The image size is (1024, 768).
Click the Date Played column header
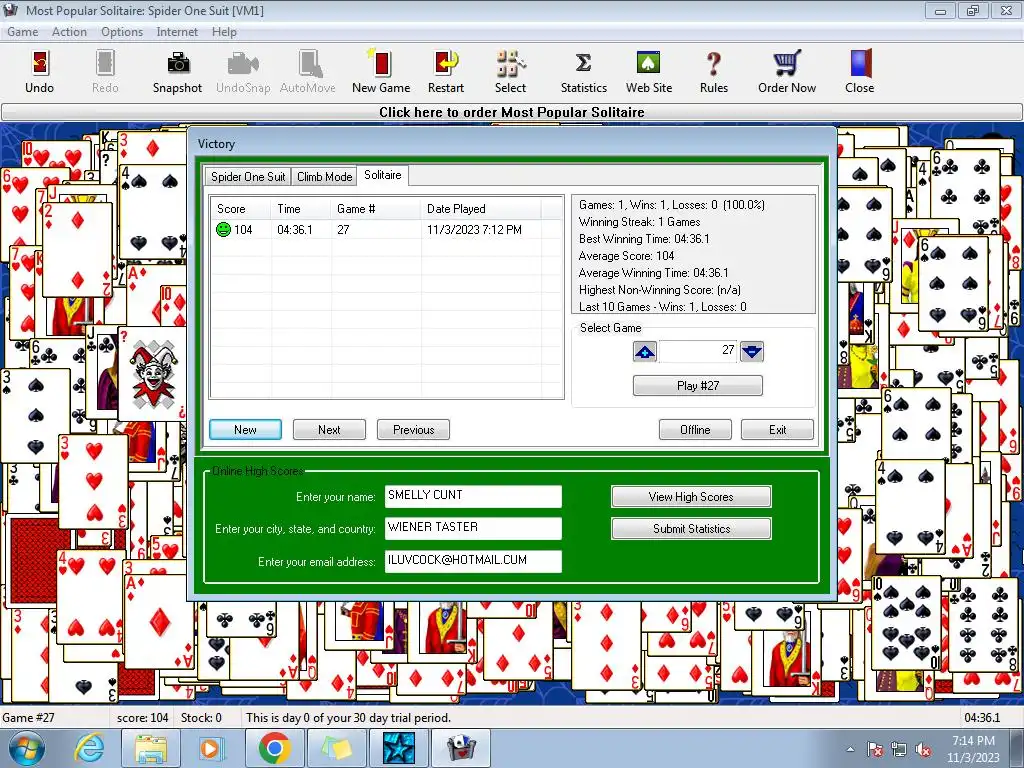tap(481, 209)
